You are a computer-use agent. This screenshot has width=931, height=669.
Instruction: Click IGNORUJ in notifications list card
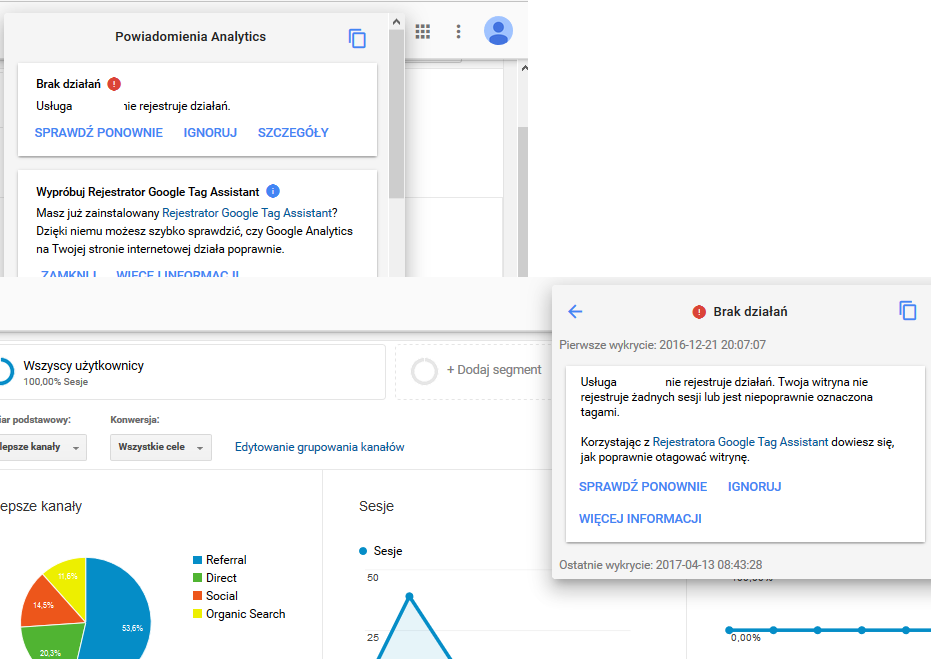(210, 133)
